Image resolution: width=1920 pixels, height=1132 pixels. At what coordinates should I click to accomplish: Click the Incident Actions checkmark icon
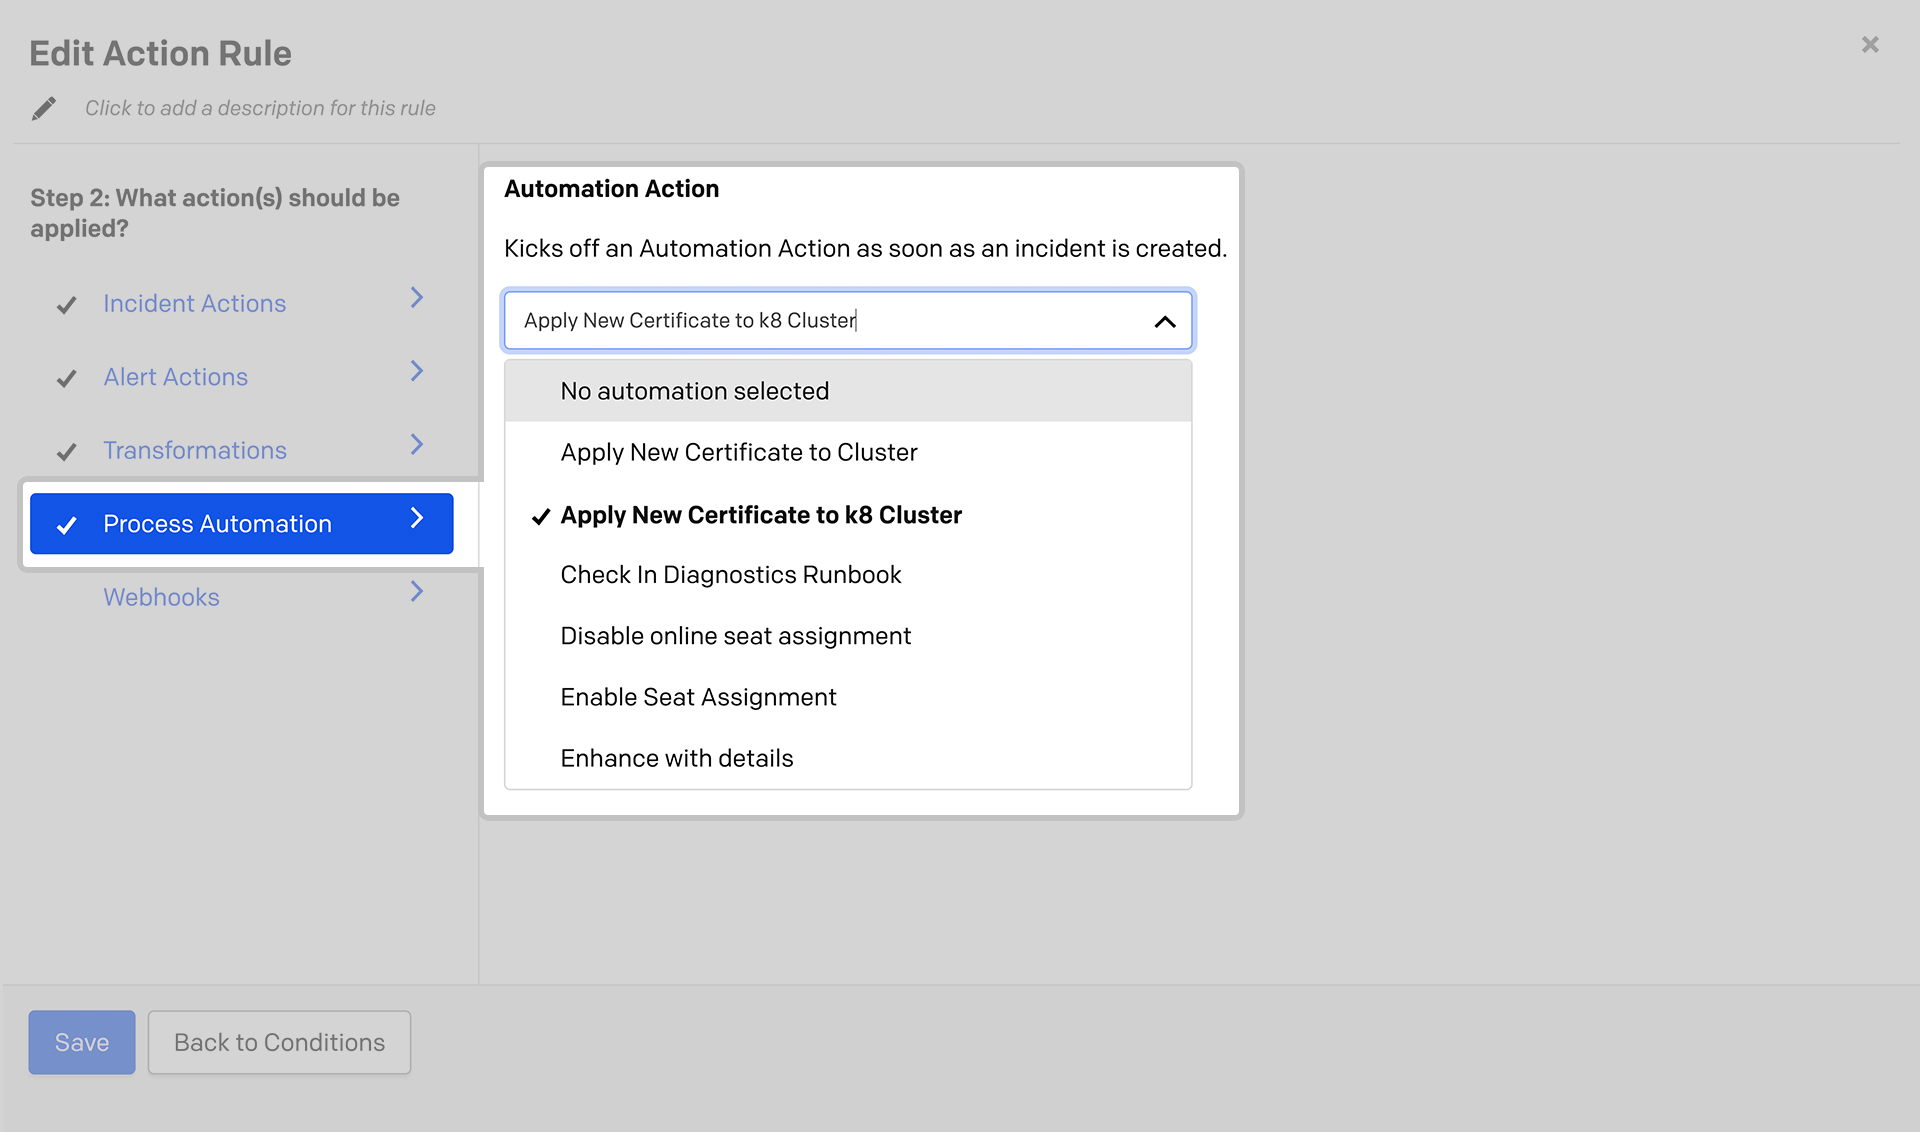pos(67,303)
